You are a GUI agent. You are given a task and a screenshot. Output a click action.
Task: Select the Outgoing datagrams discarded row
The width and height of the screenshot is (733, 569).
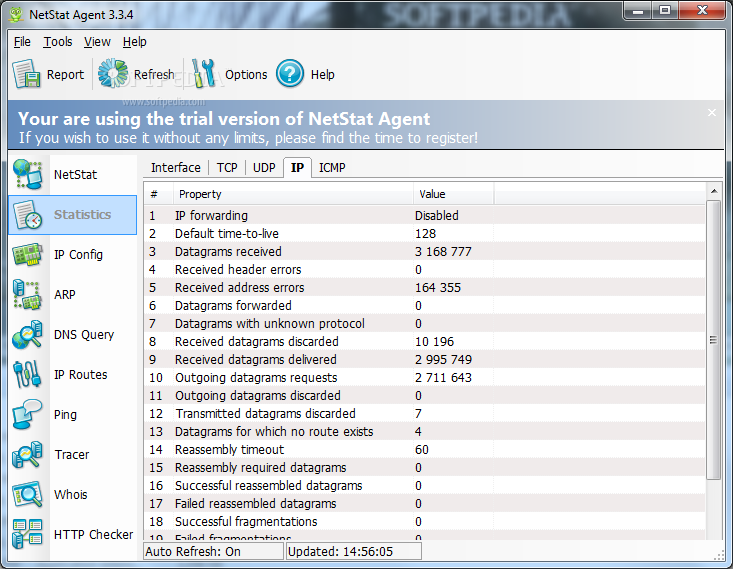424,395
